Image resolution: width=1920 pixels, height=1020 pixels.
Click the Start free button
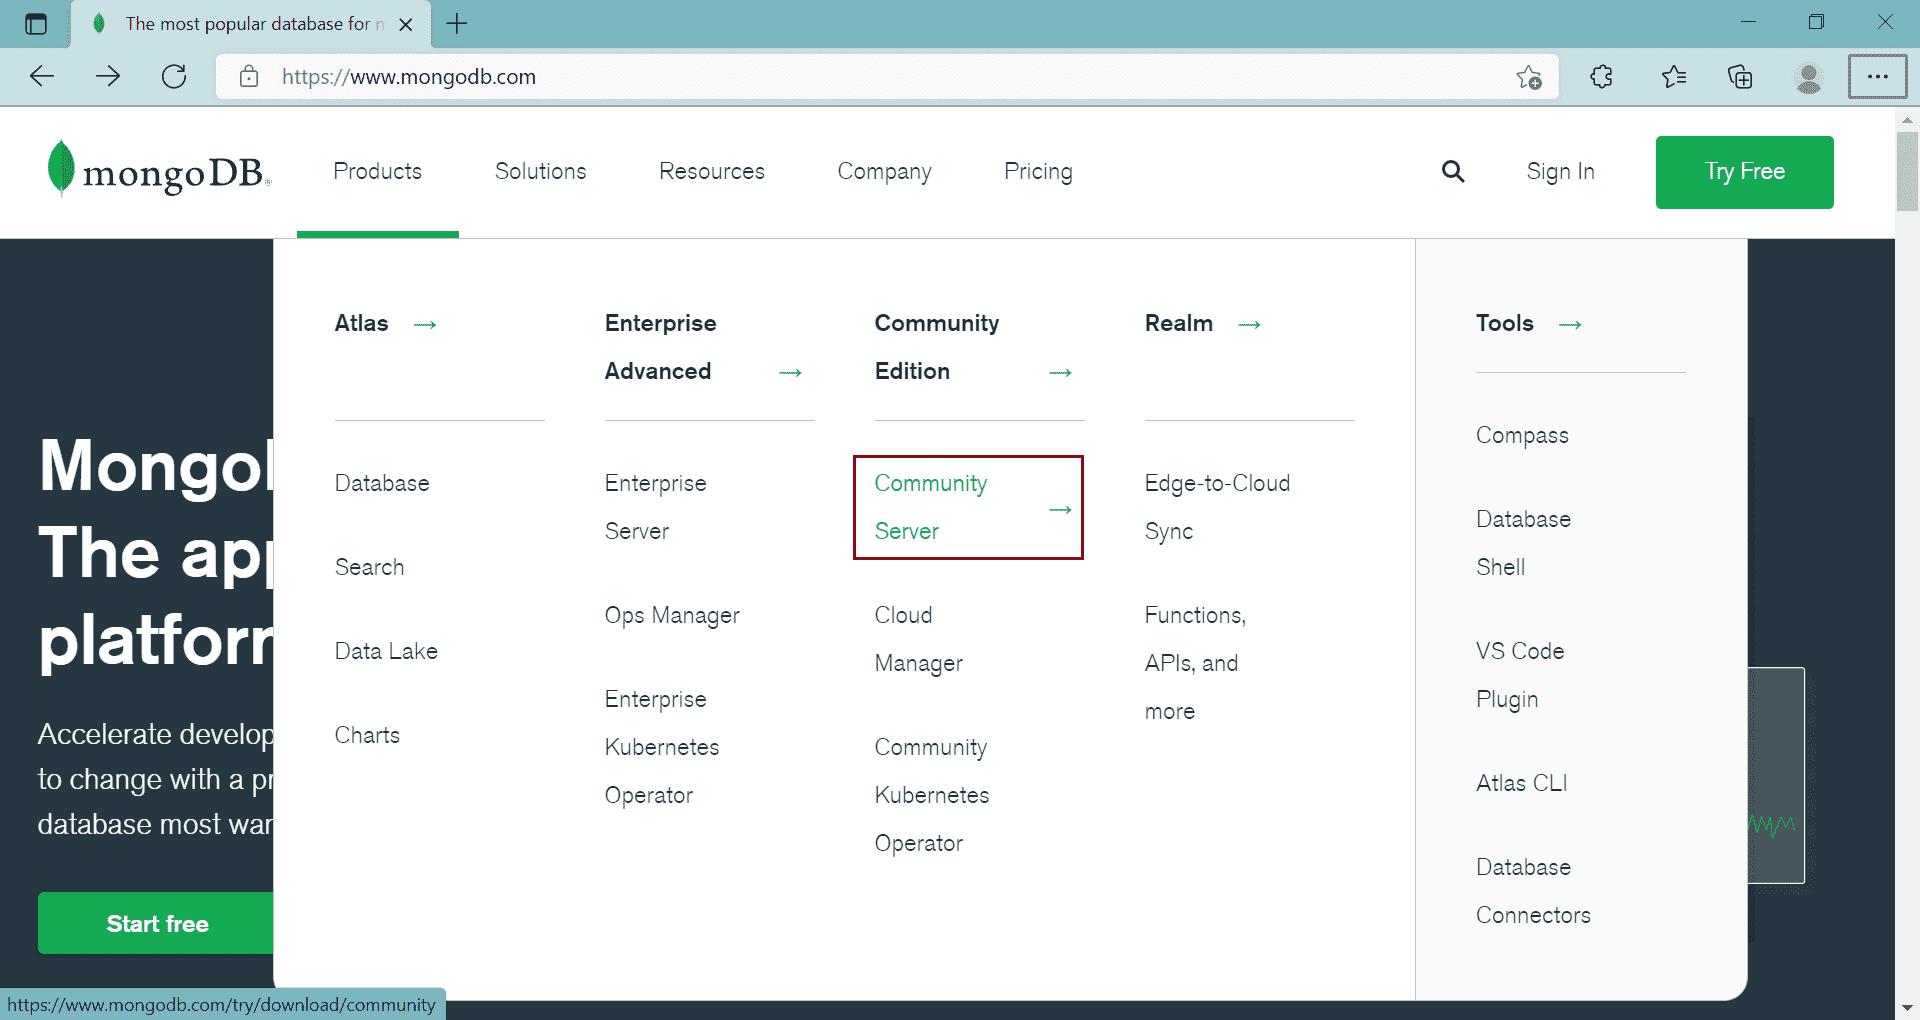tap(158, 923)
